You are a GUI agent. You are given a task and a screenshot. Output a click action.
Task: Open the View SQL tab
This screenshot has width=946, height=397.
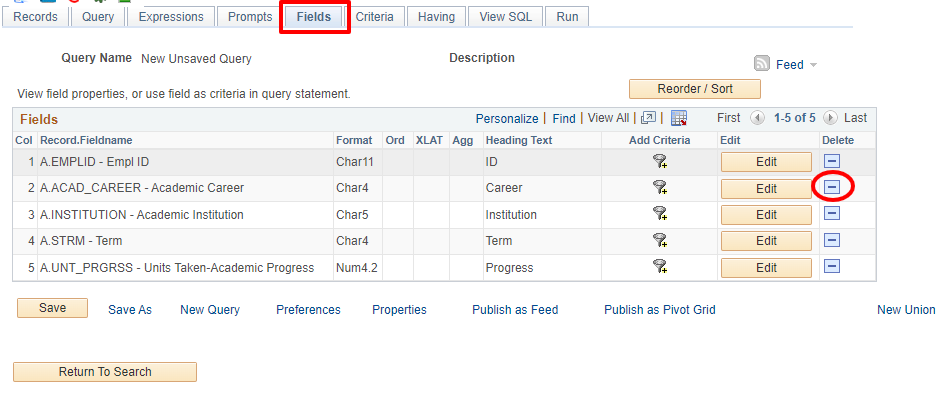coord(506,17)
